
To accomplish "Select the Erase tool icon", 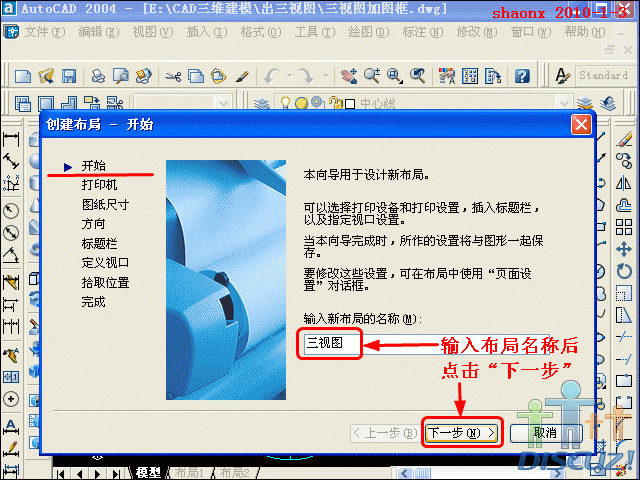I will [x=624, y=140].
